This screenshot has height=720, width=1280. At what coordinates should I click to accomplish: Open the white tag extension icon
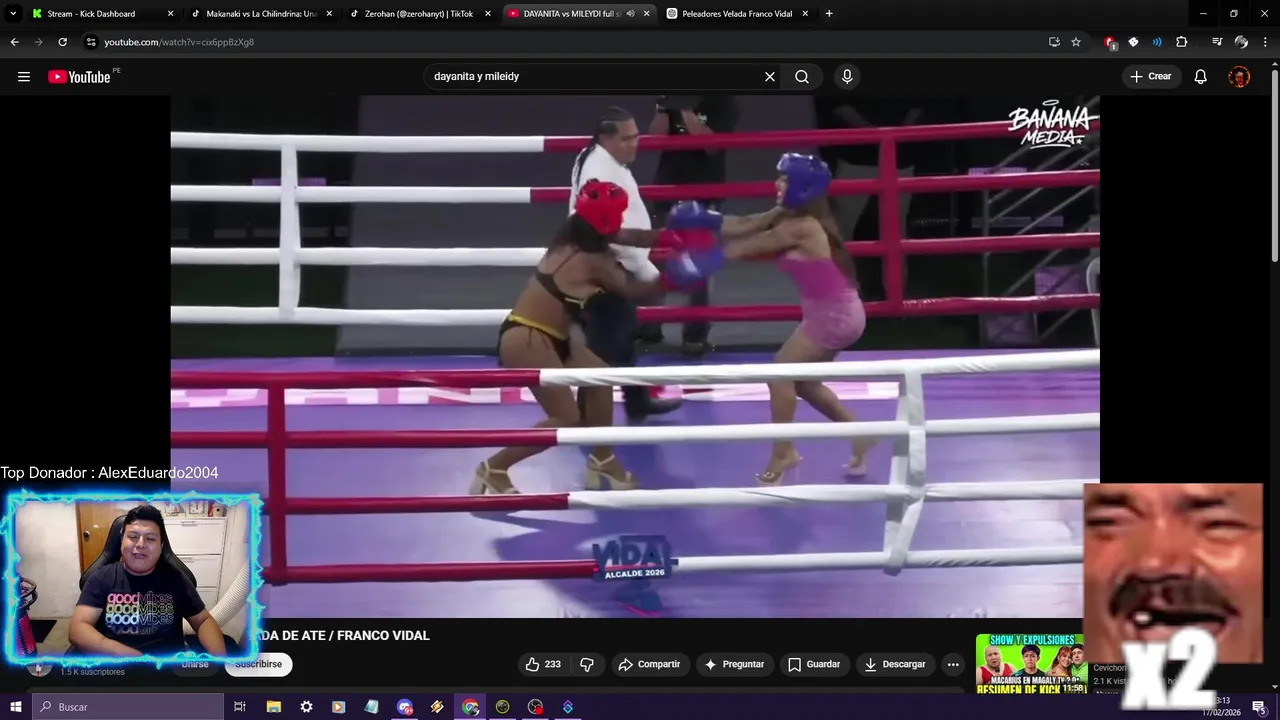tap(1133, 42)
